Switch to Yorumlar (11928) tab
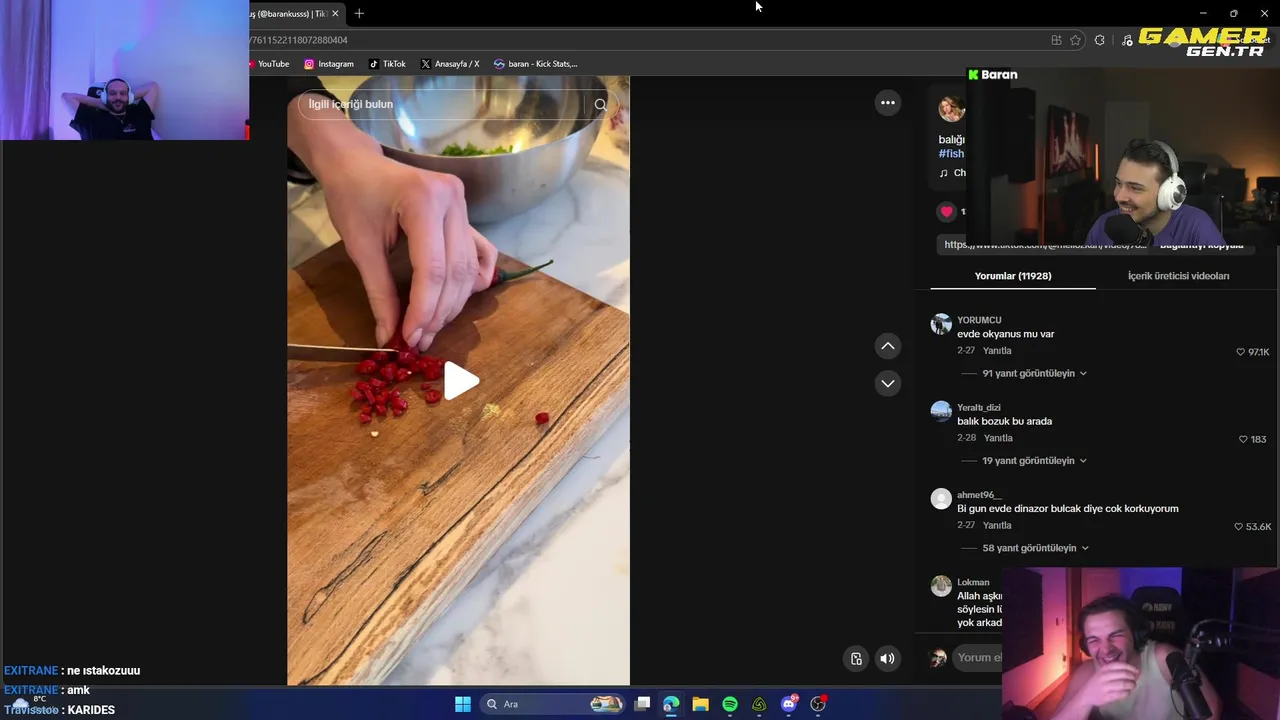The height and width of the screenshot is (720, 1280). coord(1013,276)
